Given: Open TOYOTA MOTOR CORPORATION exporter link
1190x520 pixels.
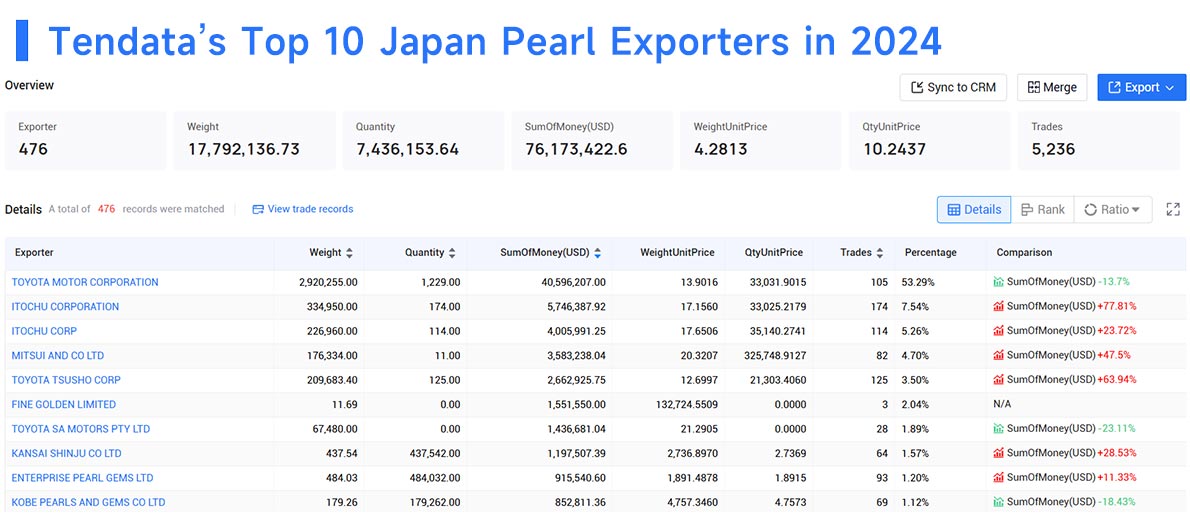Looking at the screenshot, I should click(x=85, y=282).
